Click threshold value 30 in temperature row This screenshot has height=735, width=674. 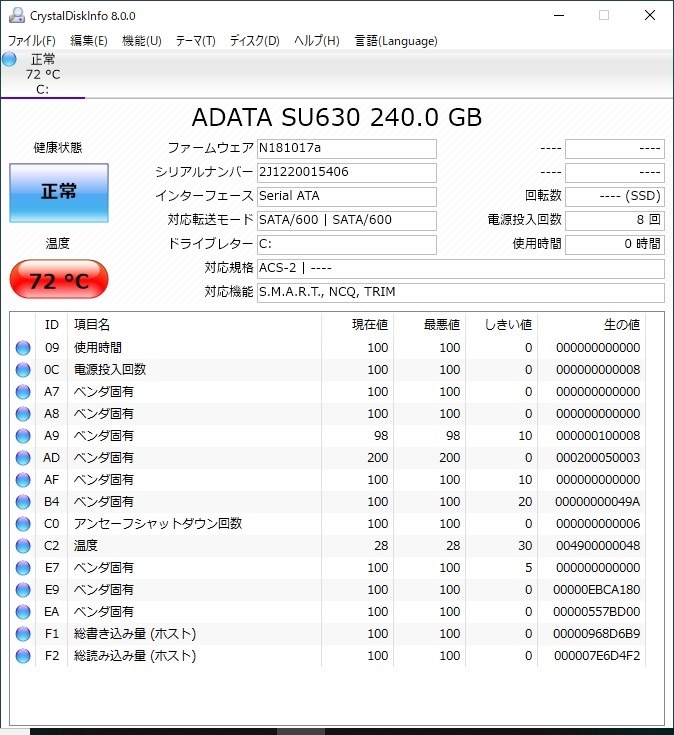click(525, 546)
